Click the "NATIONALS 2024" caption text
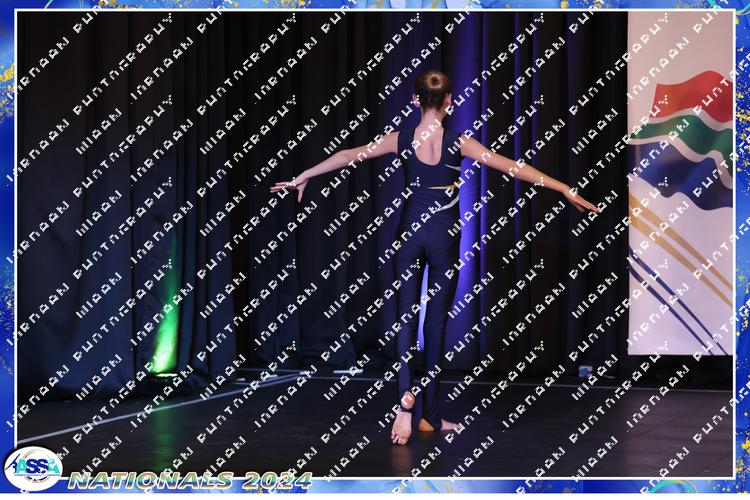 point(190,480)
